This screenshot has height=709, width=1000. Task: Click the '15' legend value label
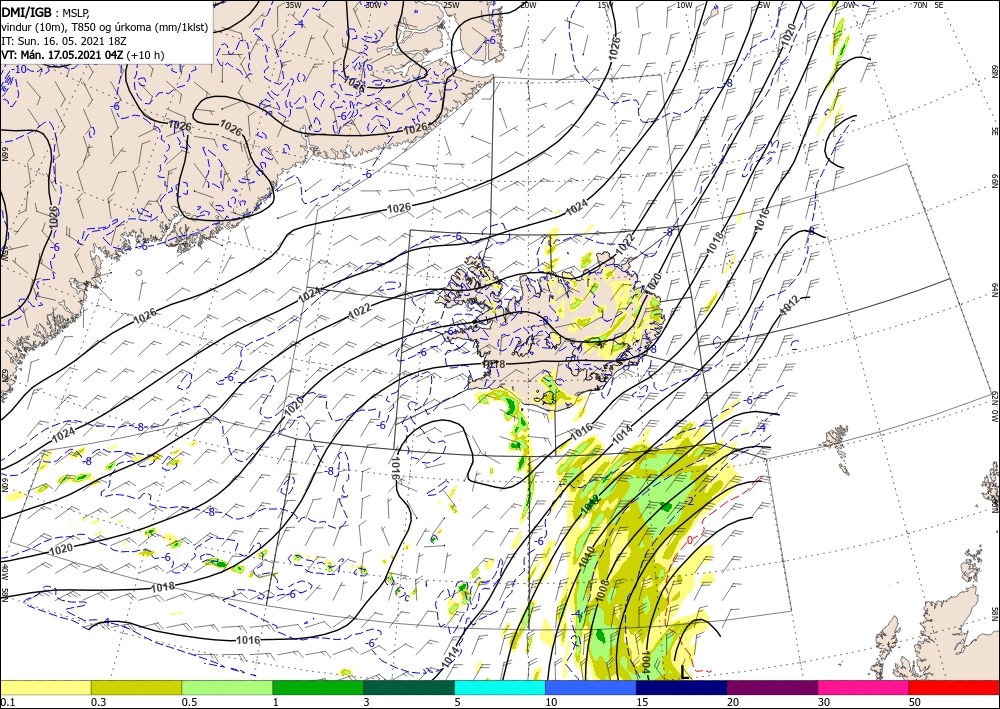click(642, 702)
